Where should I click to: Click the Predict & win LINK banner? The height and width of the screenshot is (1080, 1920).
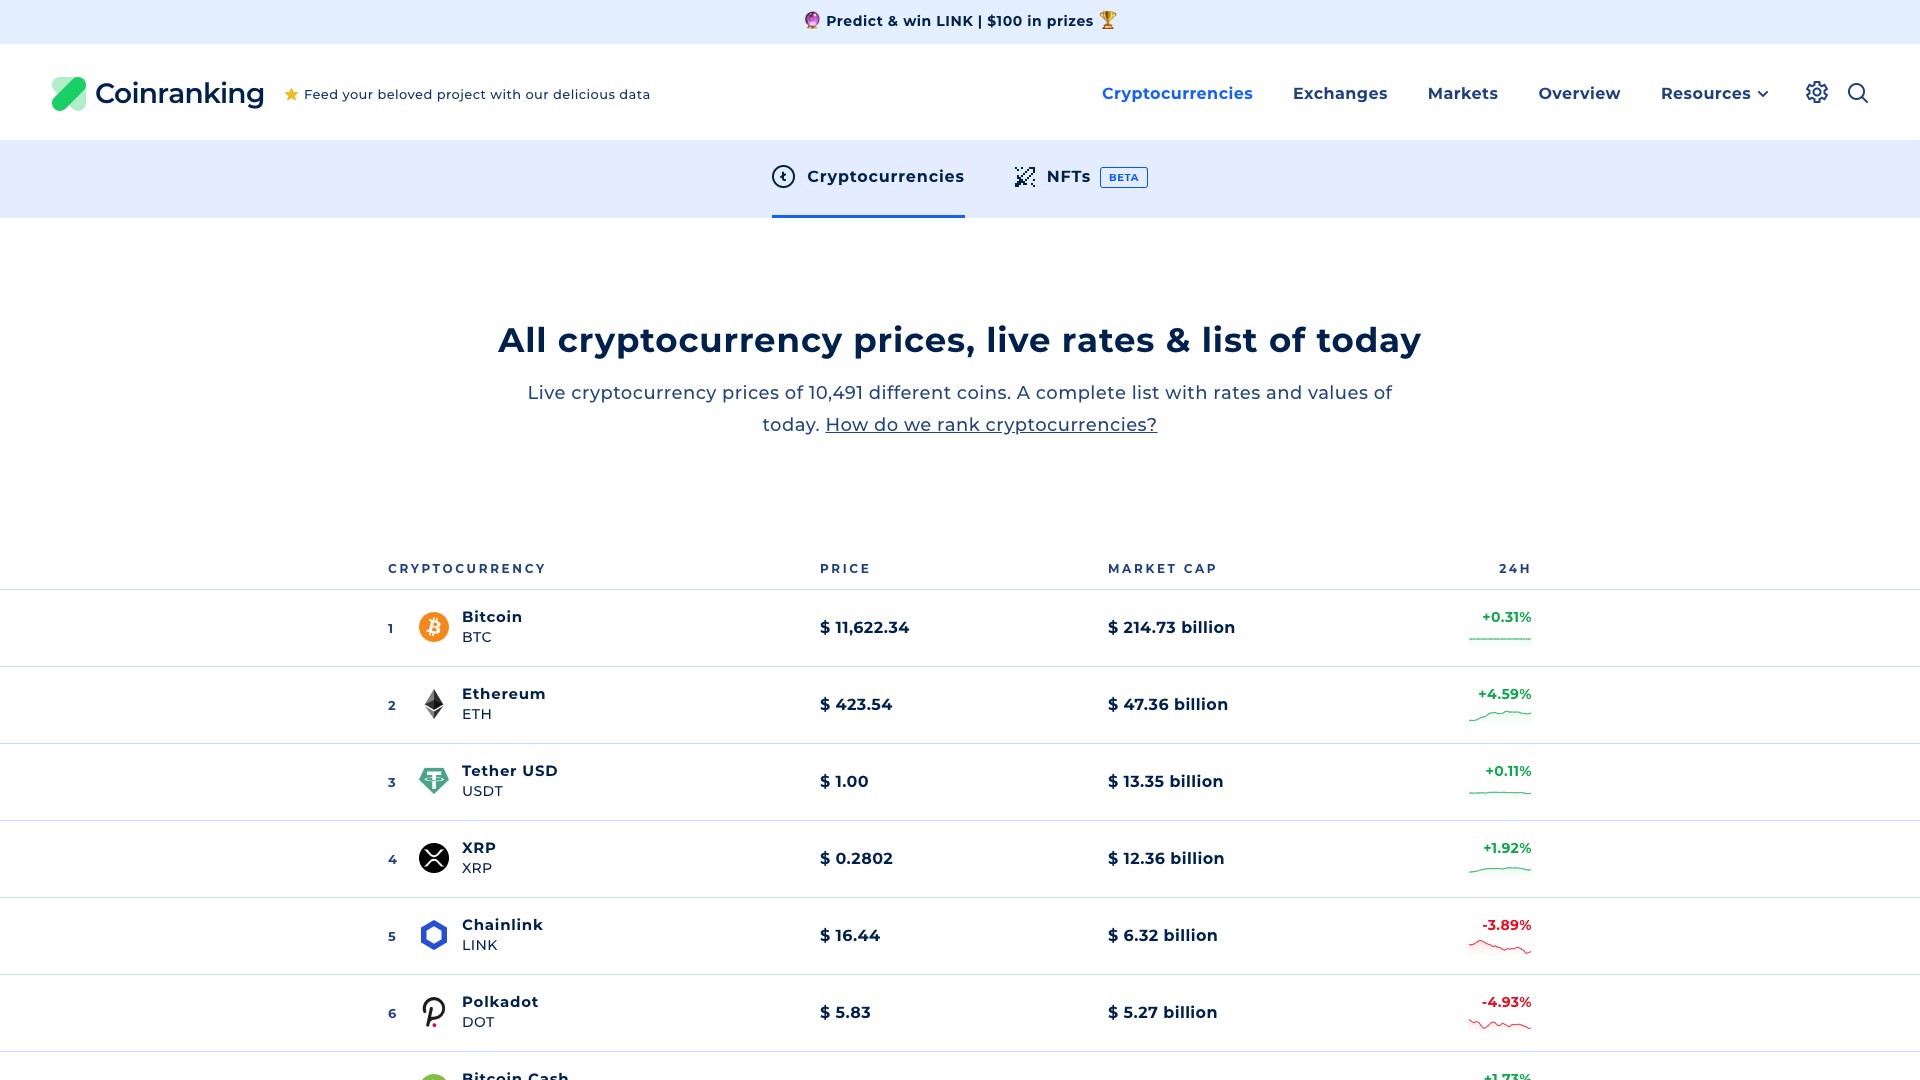pos(960,21)
